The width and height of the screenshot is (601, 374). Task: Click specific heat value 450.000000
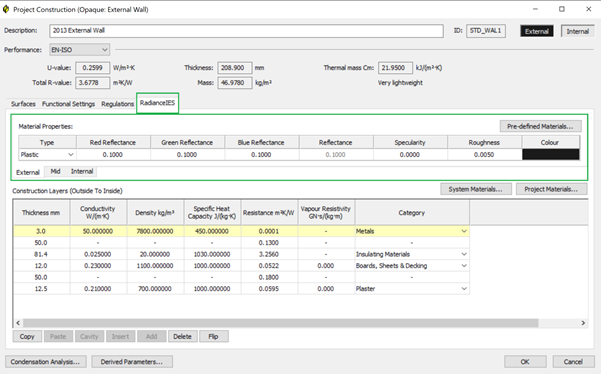tap(212, 231)
